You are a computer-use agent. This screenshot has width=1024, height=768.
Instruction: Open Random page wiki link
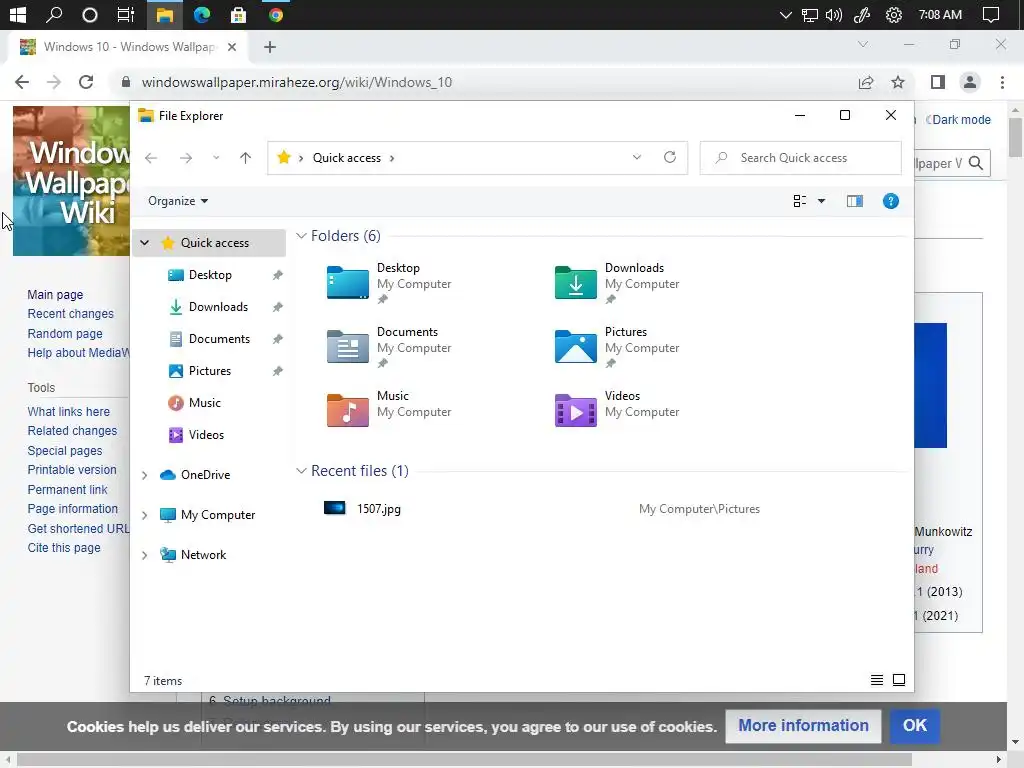(65, 334)
